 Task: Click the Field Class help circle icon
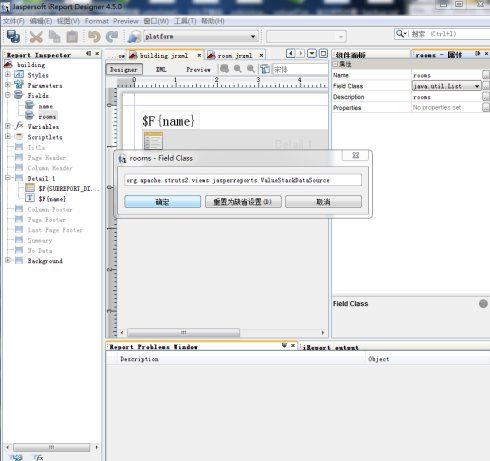click(x=483, y=304)
